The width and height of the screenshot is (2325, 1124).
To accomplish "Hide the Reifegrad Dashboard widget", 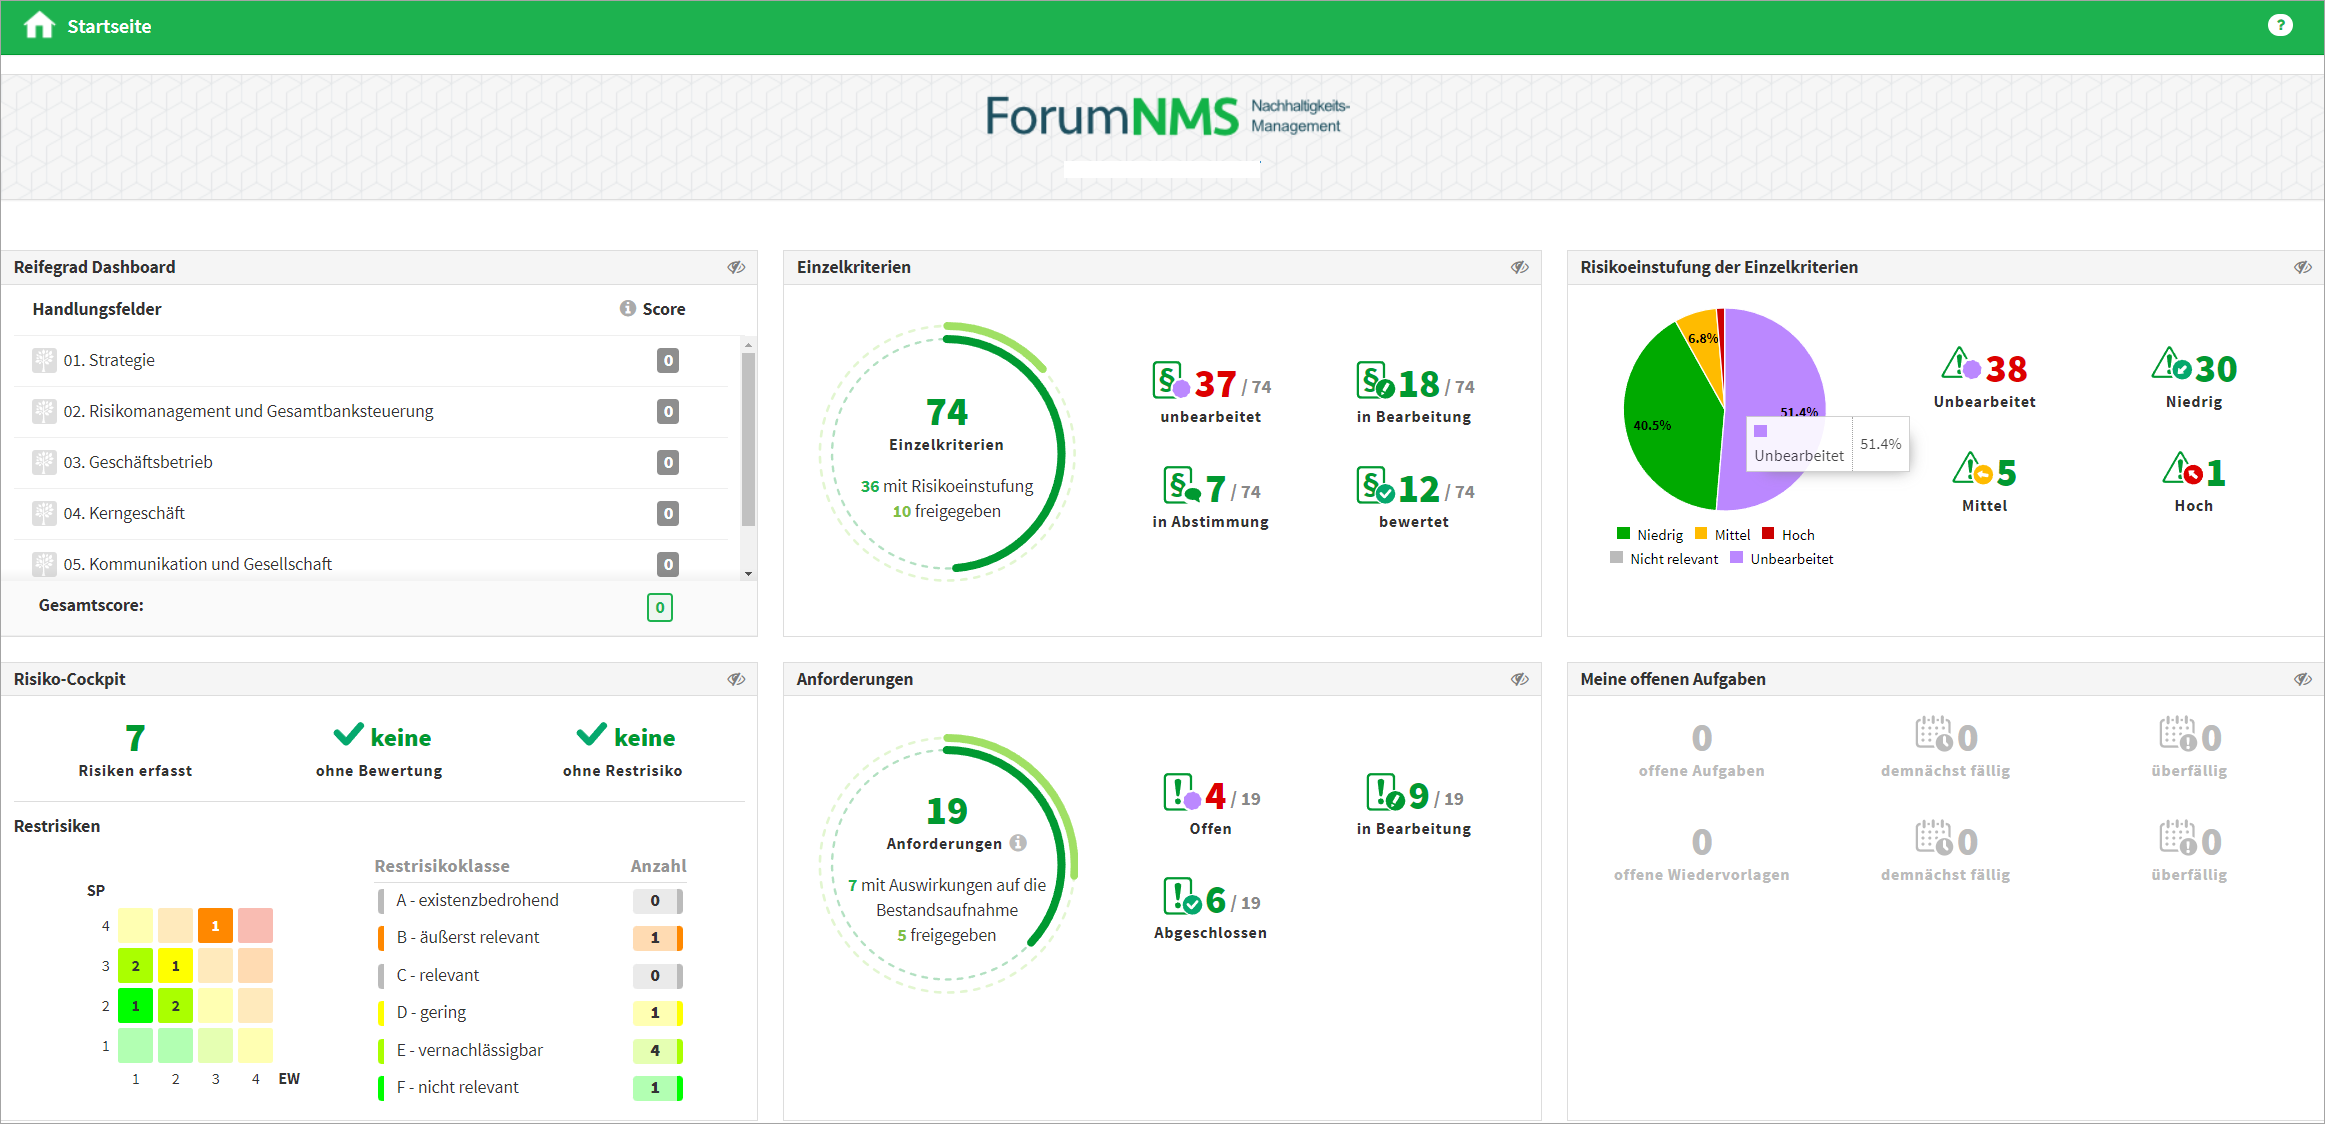I will (x=736, y=267).
